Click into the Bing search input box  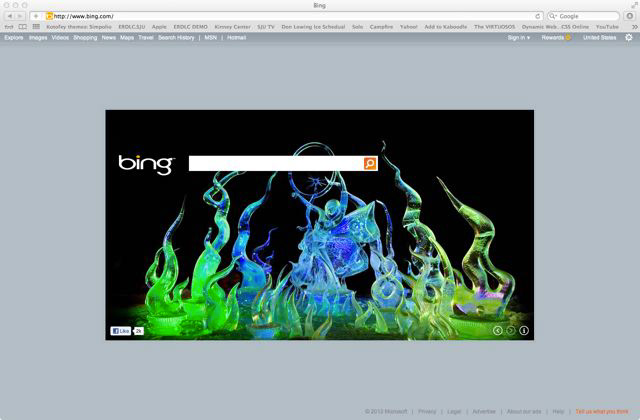click(276, 164)
